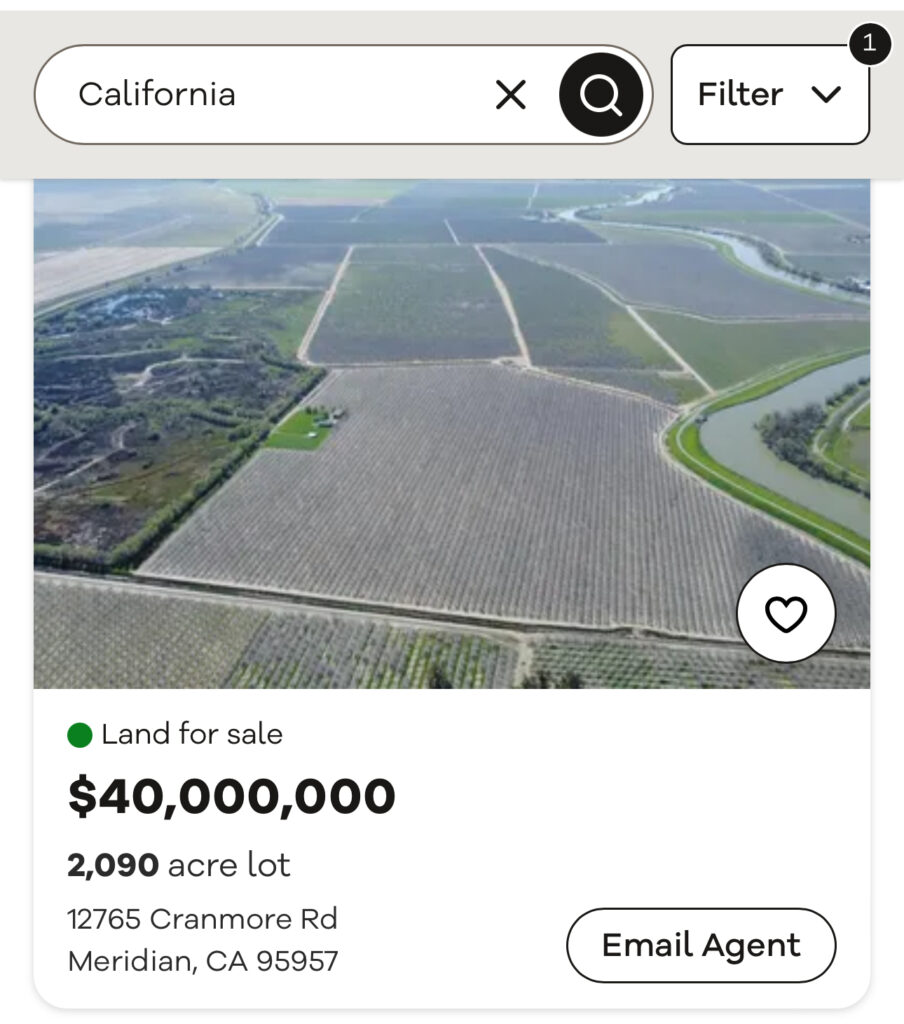Click the Email Agent button

pyautogui.click(x=701, y=945)
